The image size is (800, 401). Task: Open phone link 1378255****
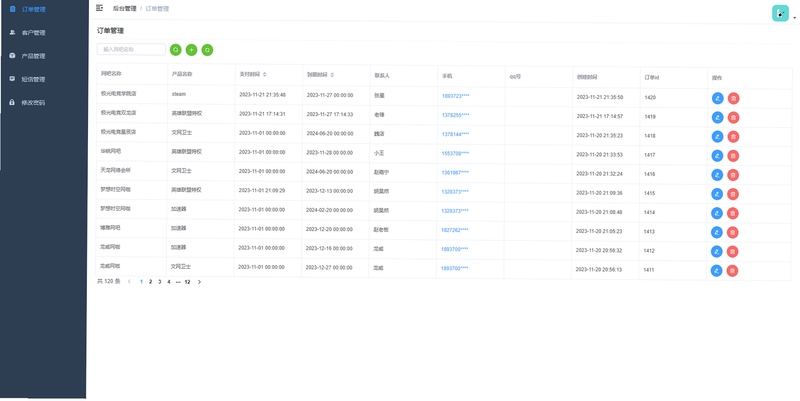pos(456,115)
